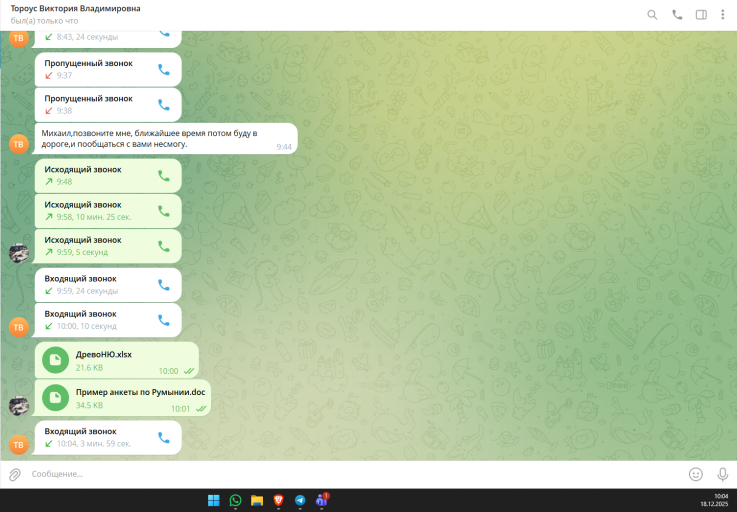Click 'Входящий звонок' label at 9:59
Viewport: 737px width, 512px height.
click(x=80, y=279)
